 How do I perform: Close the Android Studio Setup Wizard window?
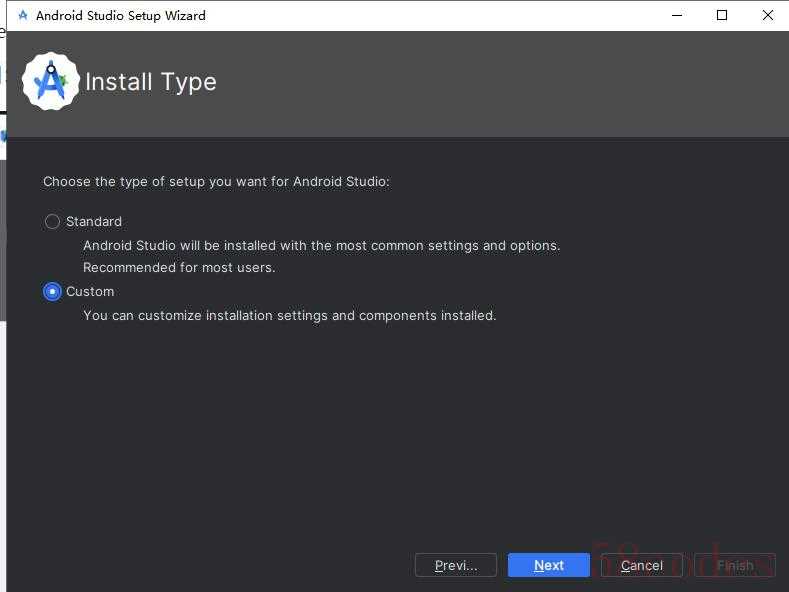click(768, 16)
